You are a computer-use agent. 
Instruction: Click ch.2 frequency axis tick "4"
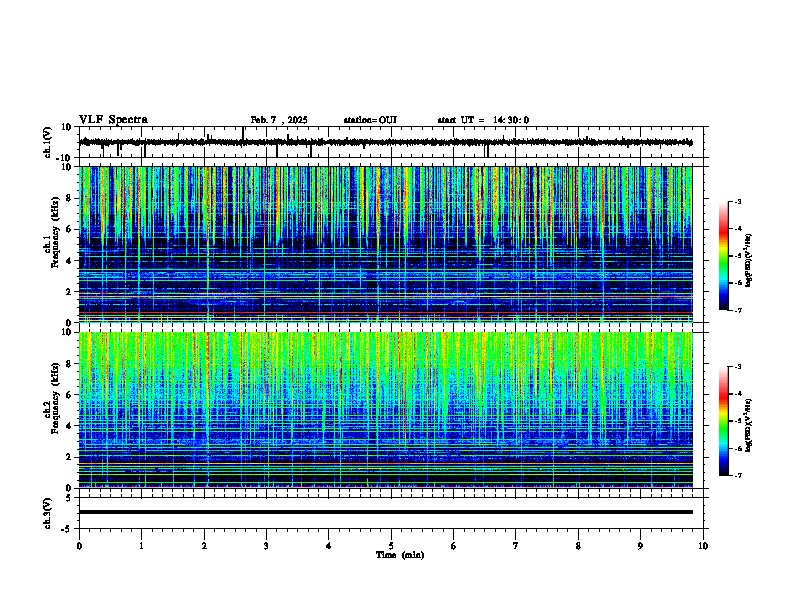[69, 426]
